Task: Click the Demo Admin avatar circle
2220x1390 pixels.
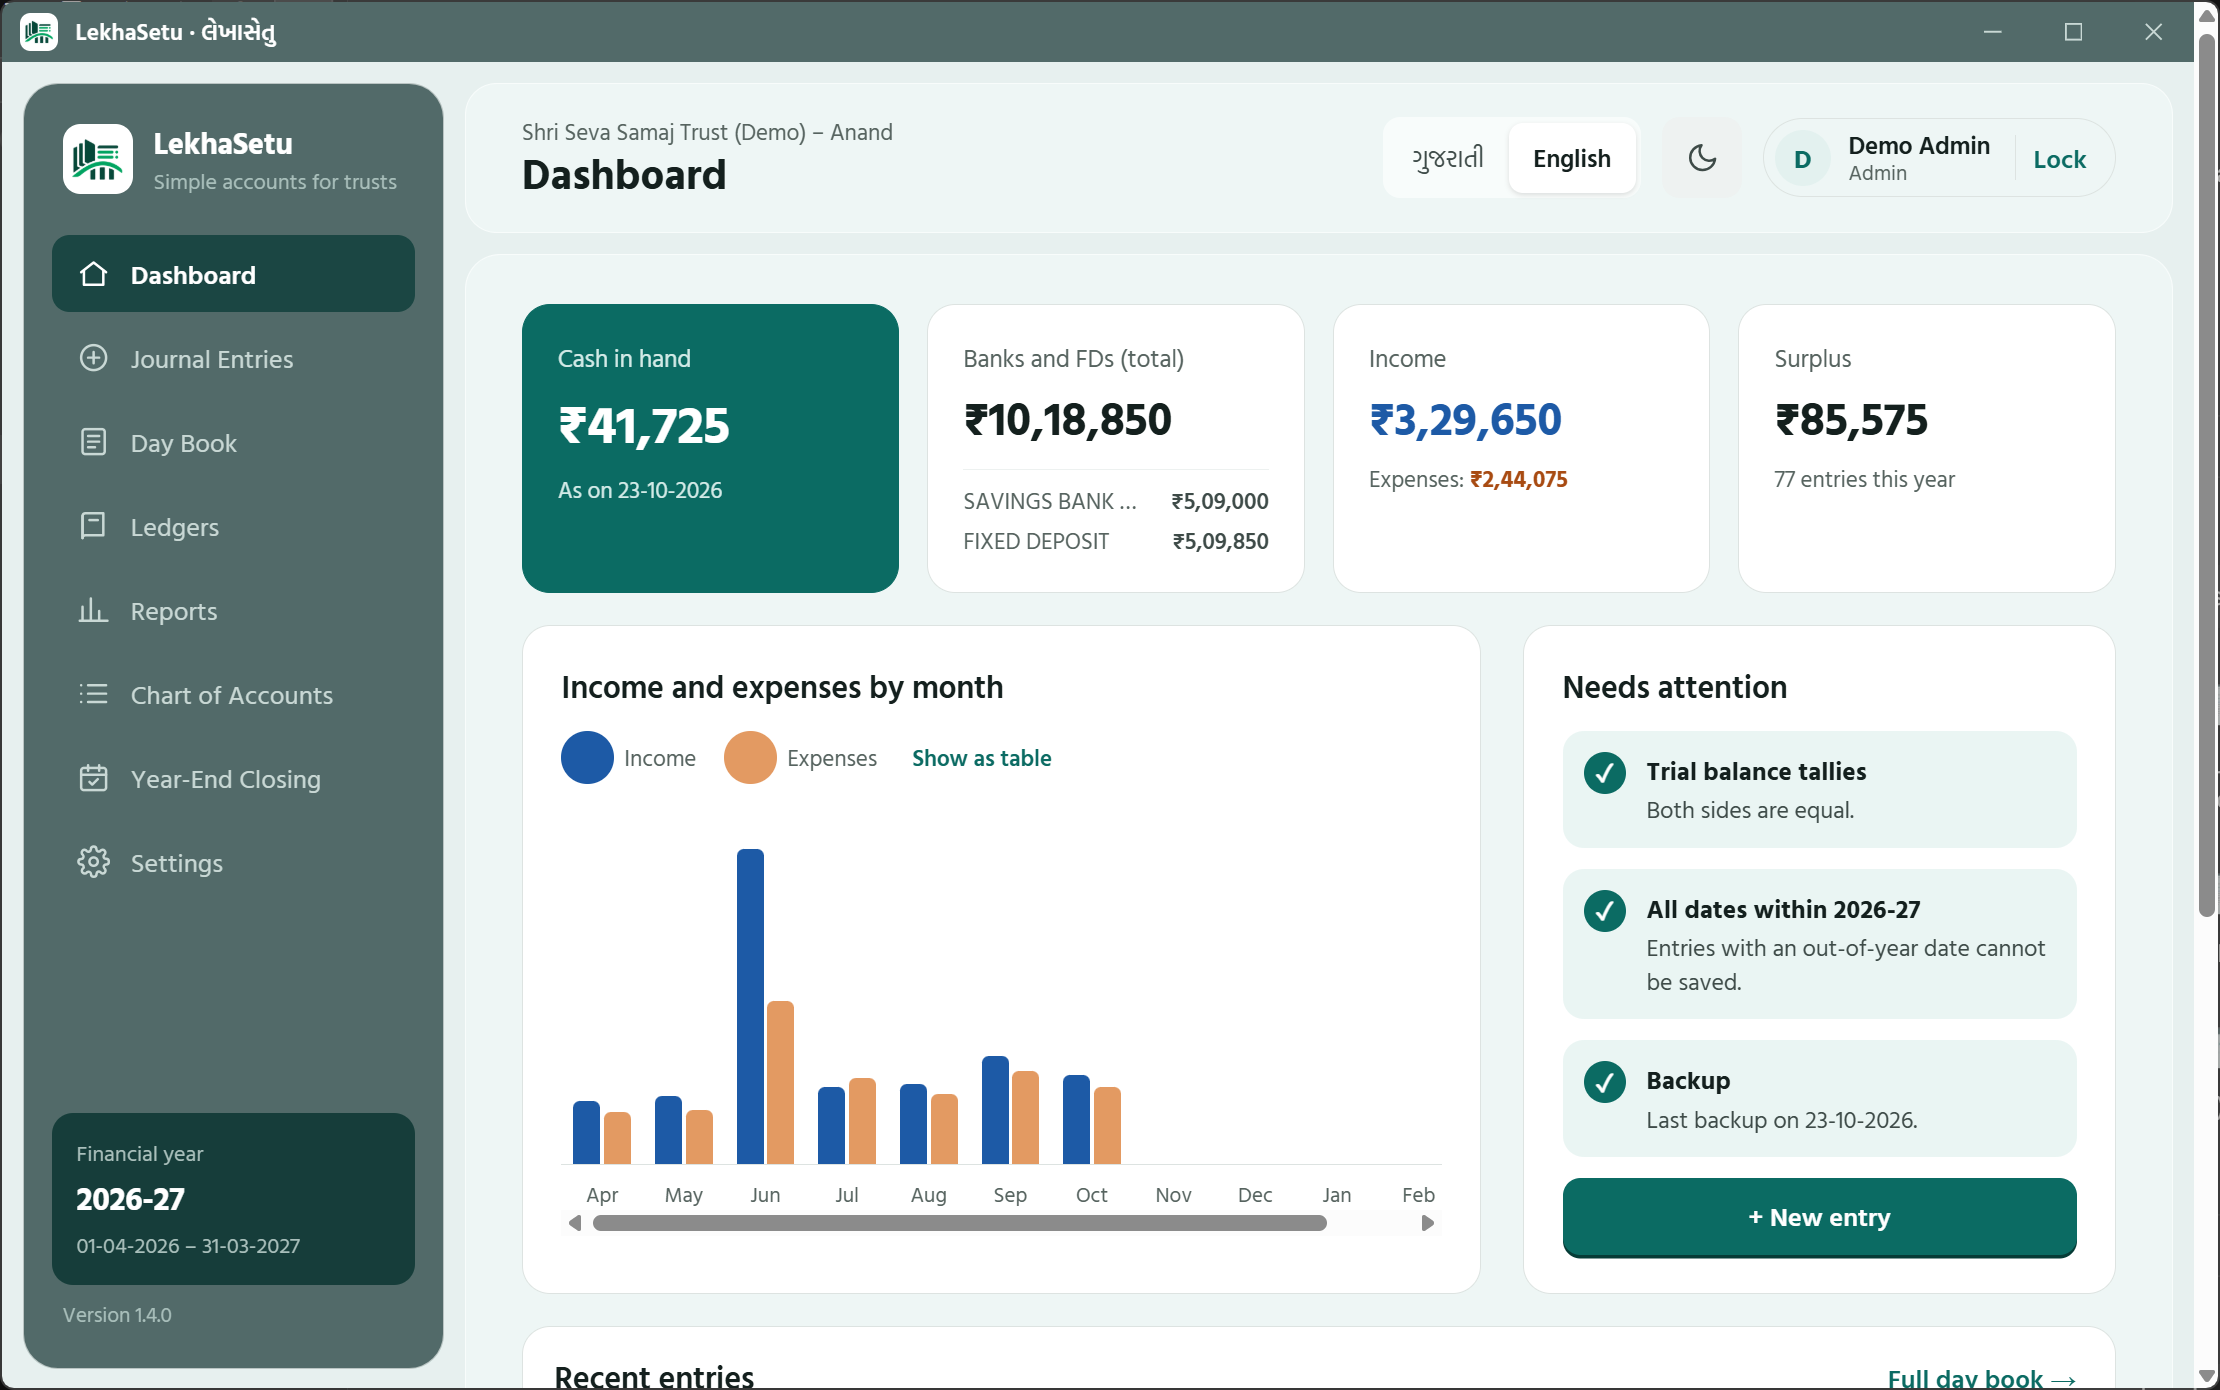Action: [1802, 159]
